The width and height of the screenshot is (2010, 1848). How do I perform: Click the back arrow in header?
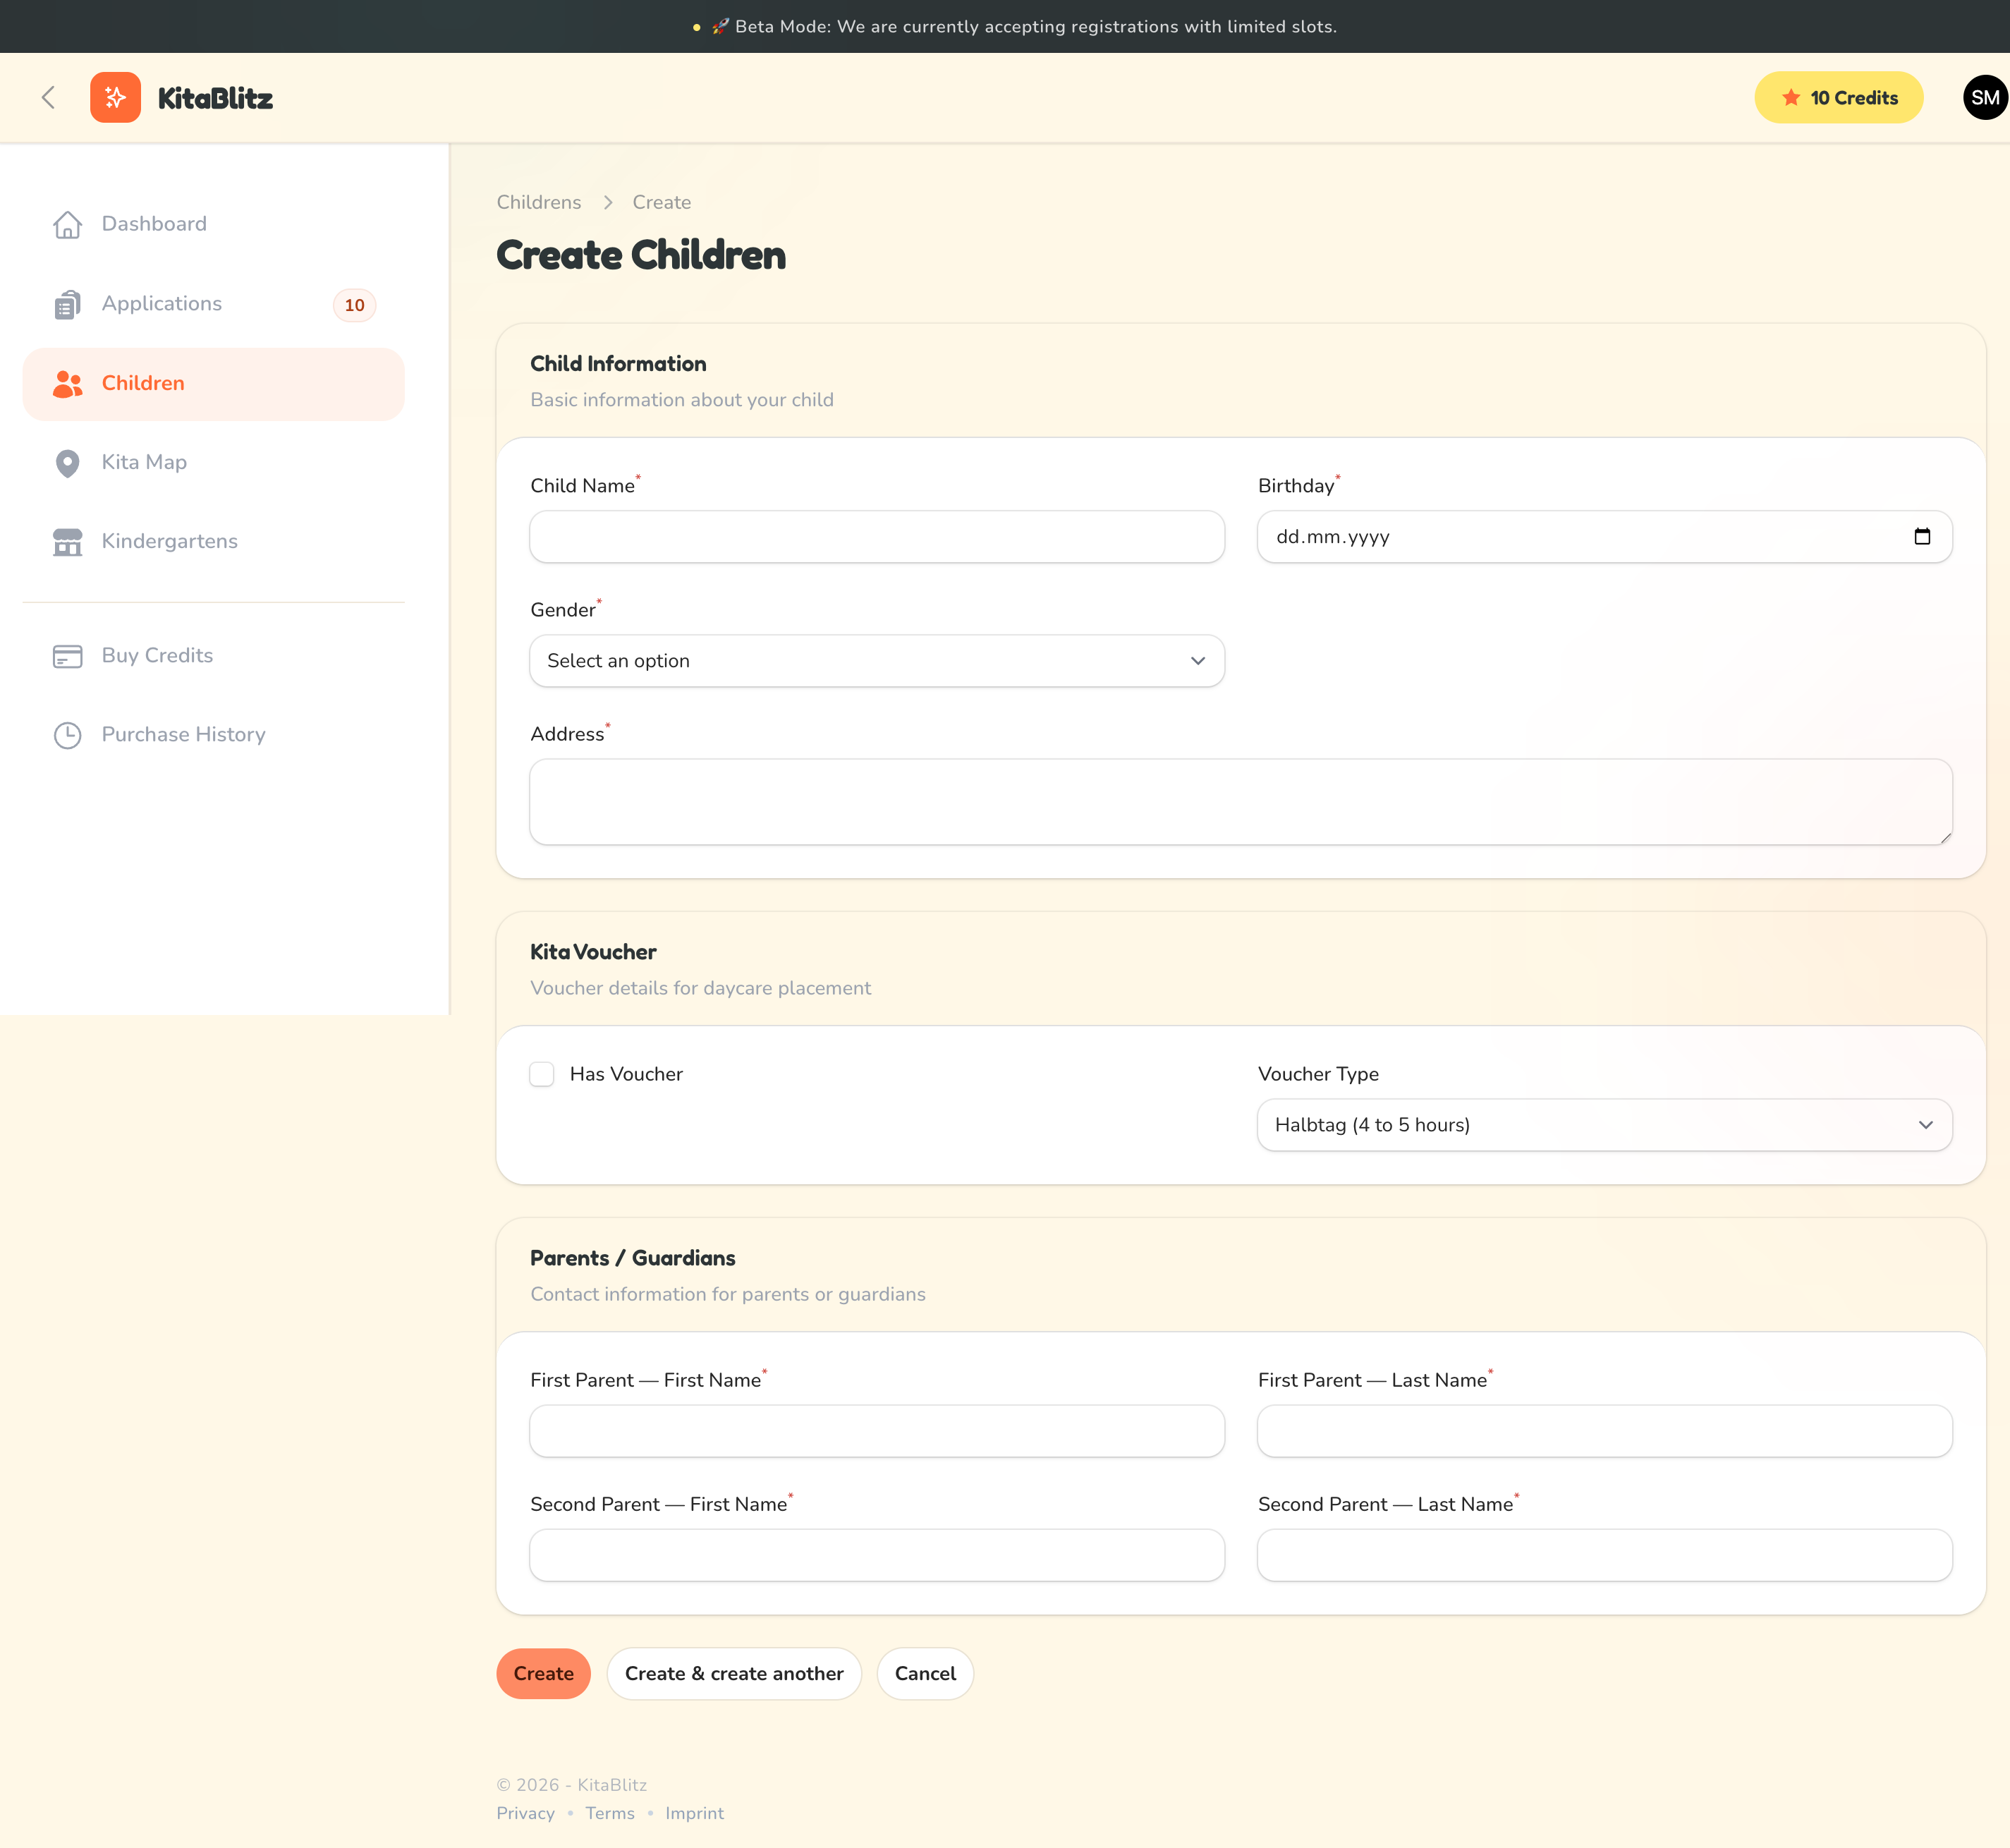pos(48,98)
